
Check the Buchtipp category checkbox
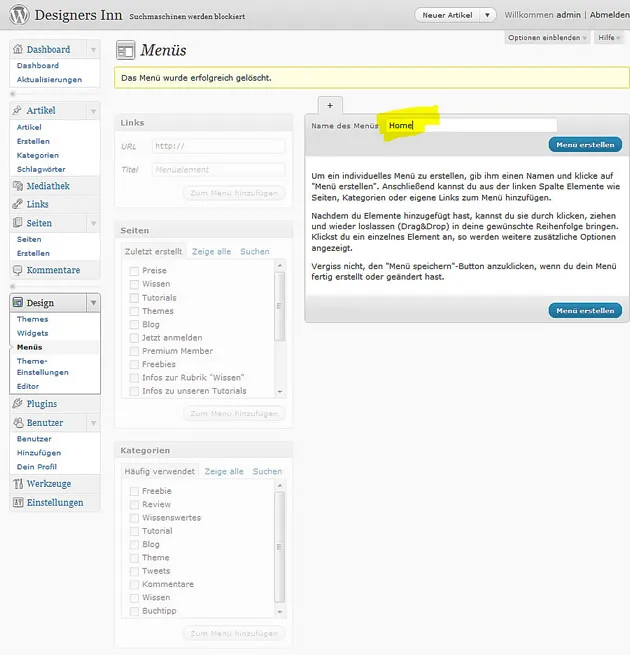point(134,611)
